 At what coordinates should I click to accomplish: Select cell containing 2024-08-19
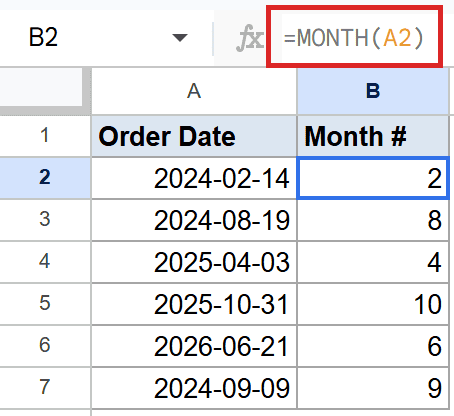point(194,220)
